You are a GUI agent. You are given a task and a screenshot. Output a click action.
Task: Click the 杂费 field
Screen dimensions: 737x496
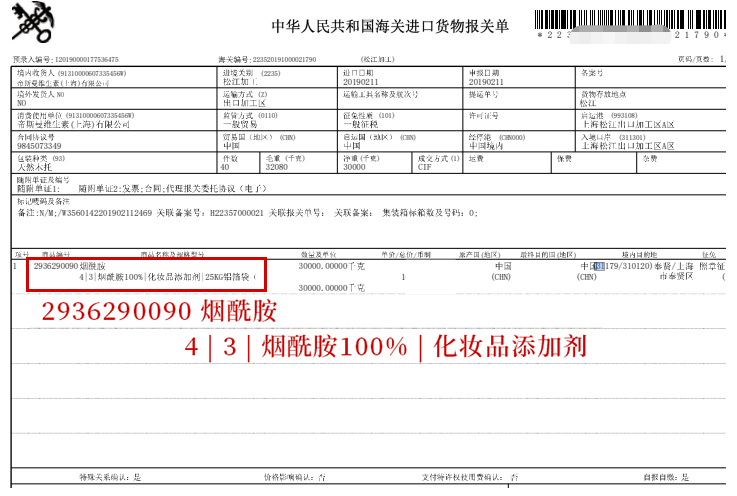pos(682,163)
